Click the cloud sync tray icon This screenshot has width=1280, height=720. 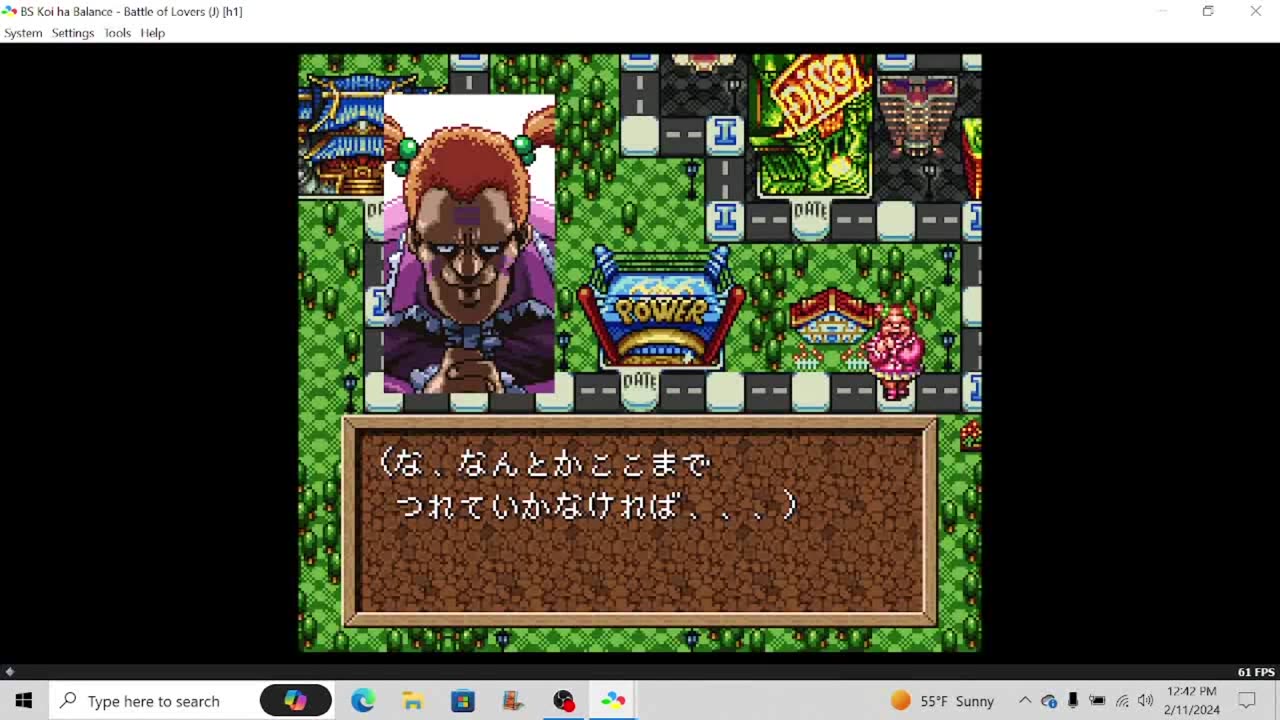click(1049, 701)
